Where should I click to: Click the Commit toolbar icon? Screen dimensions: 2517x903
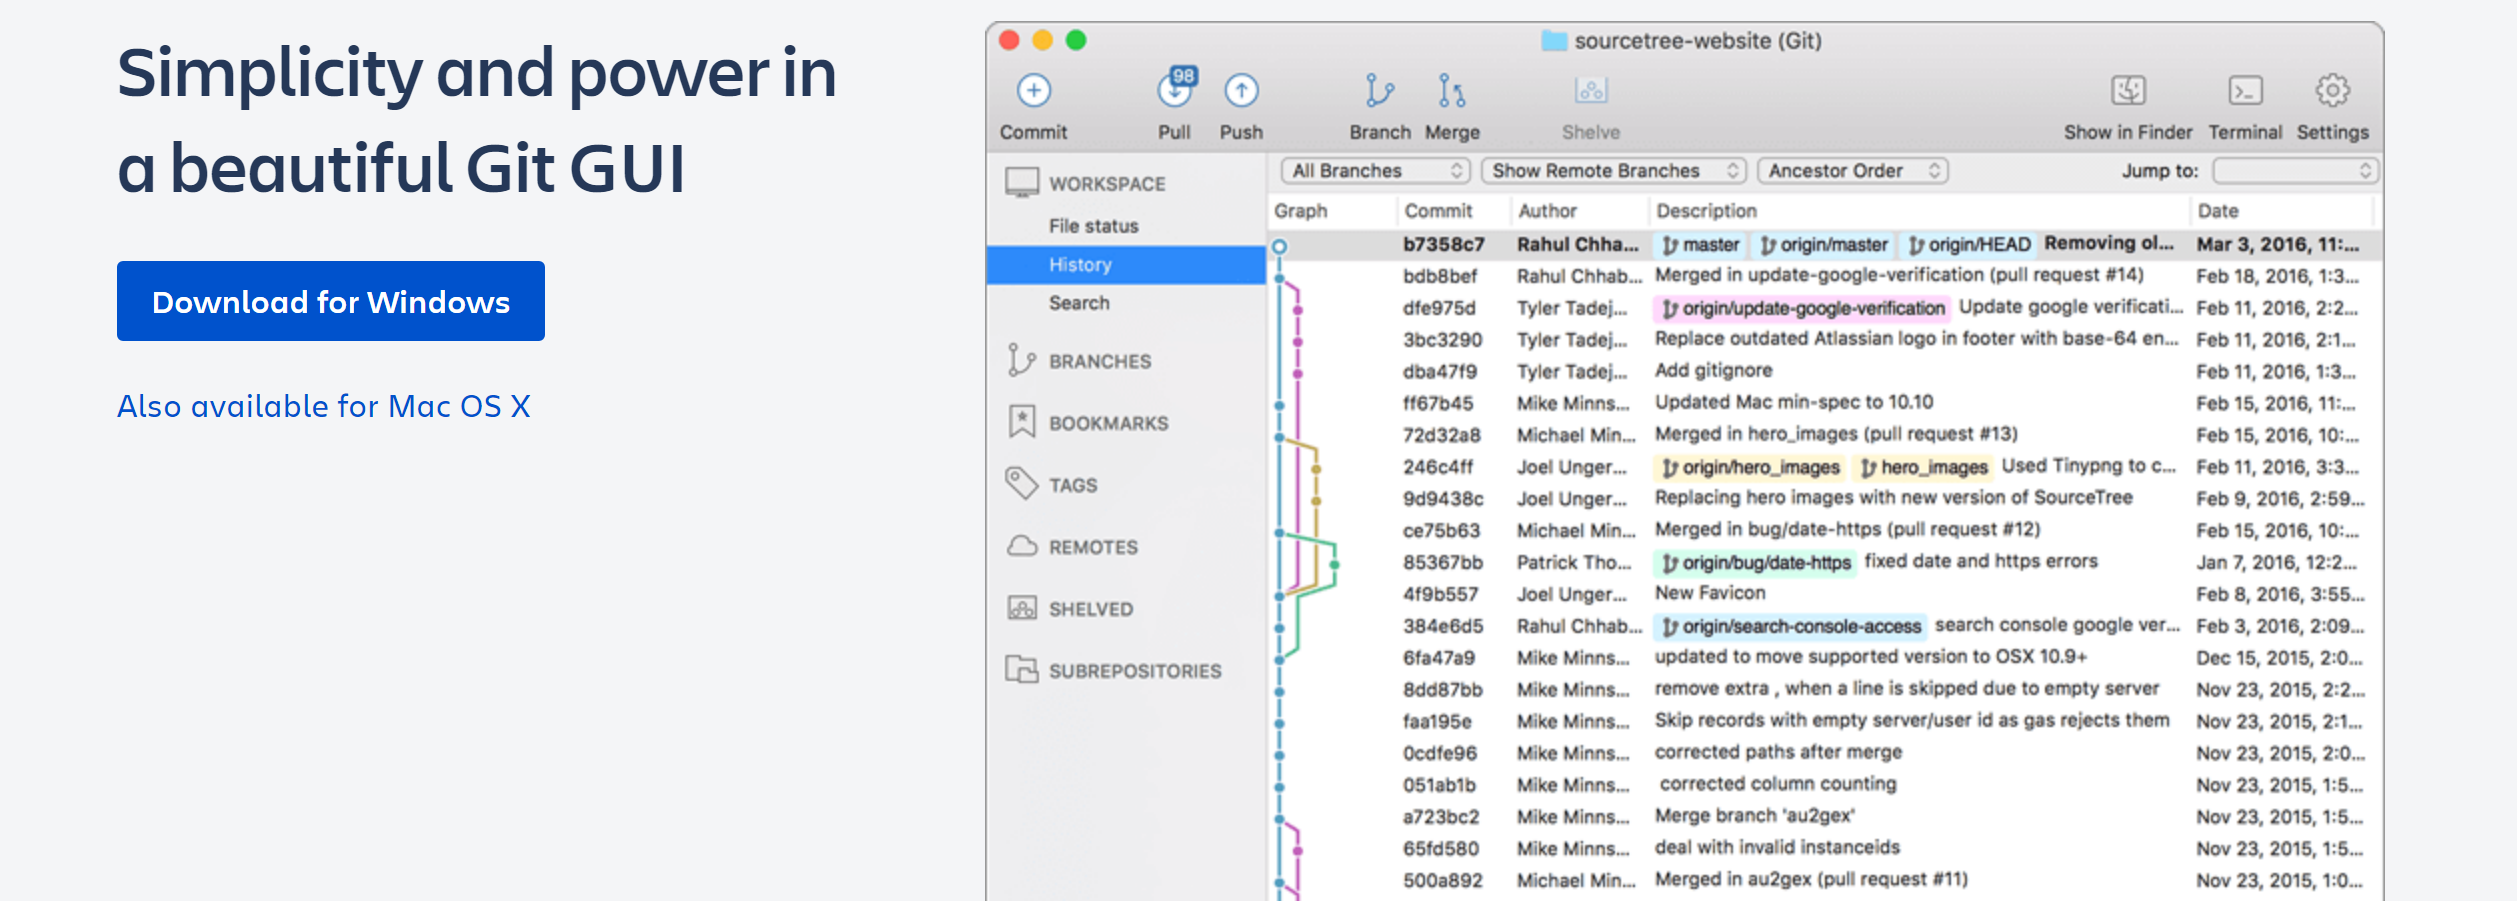[x=1033, y=91]
